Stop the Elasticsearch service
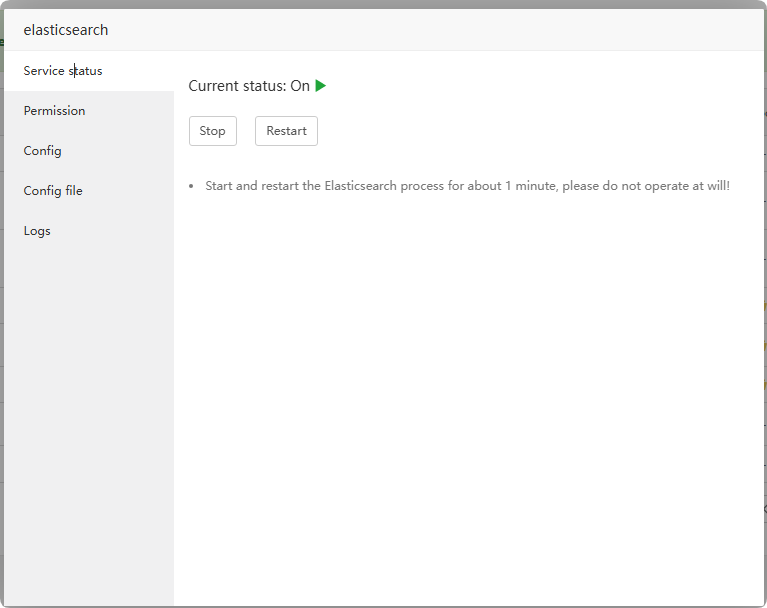767x608 pixels. (213, 131)
